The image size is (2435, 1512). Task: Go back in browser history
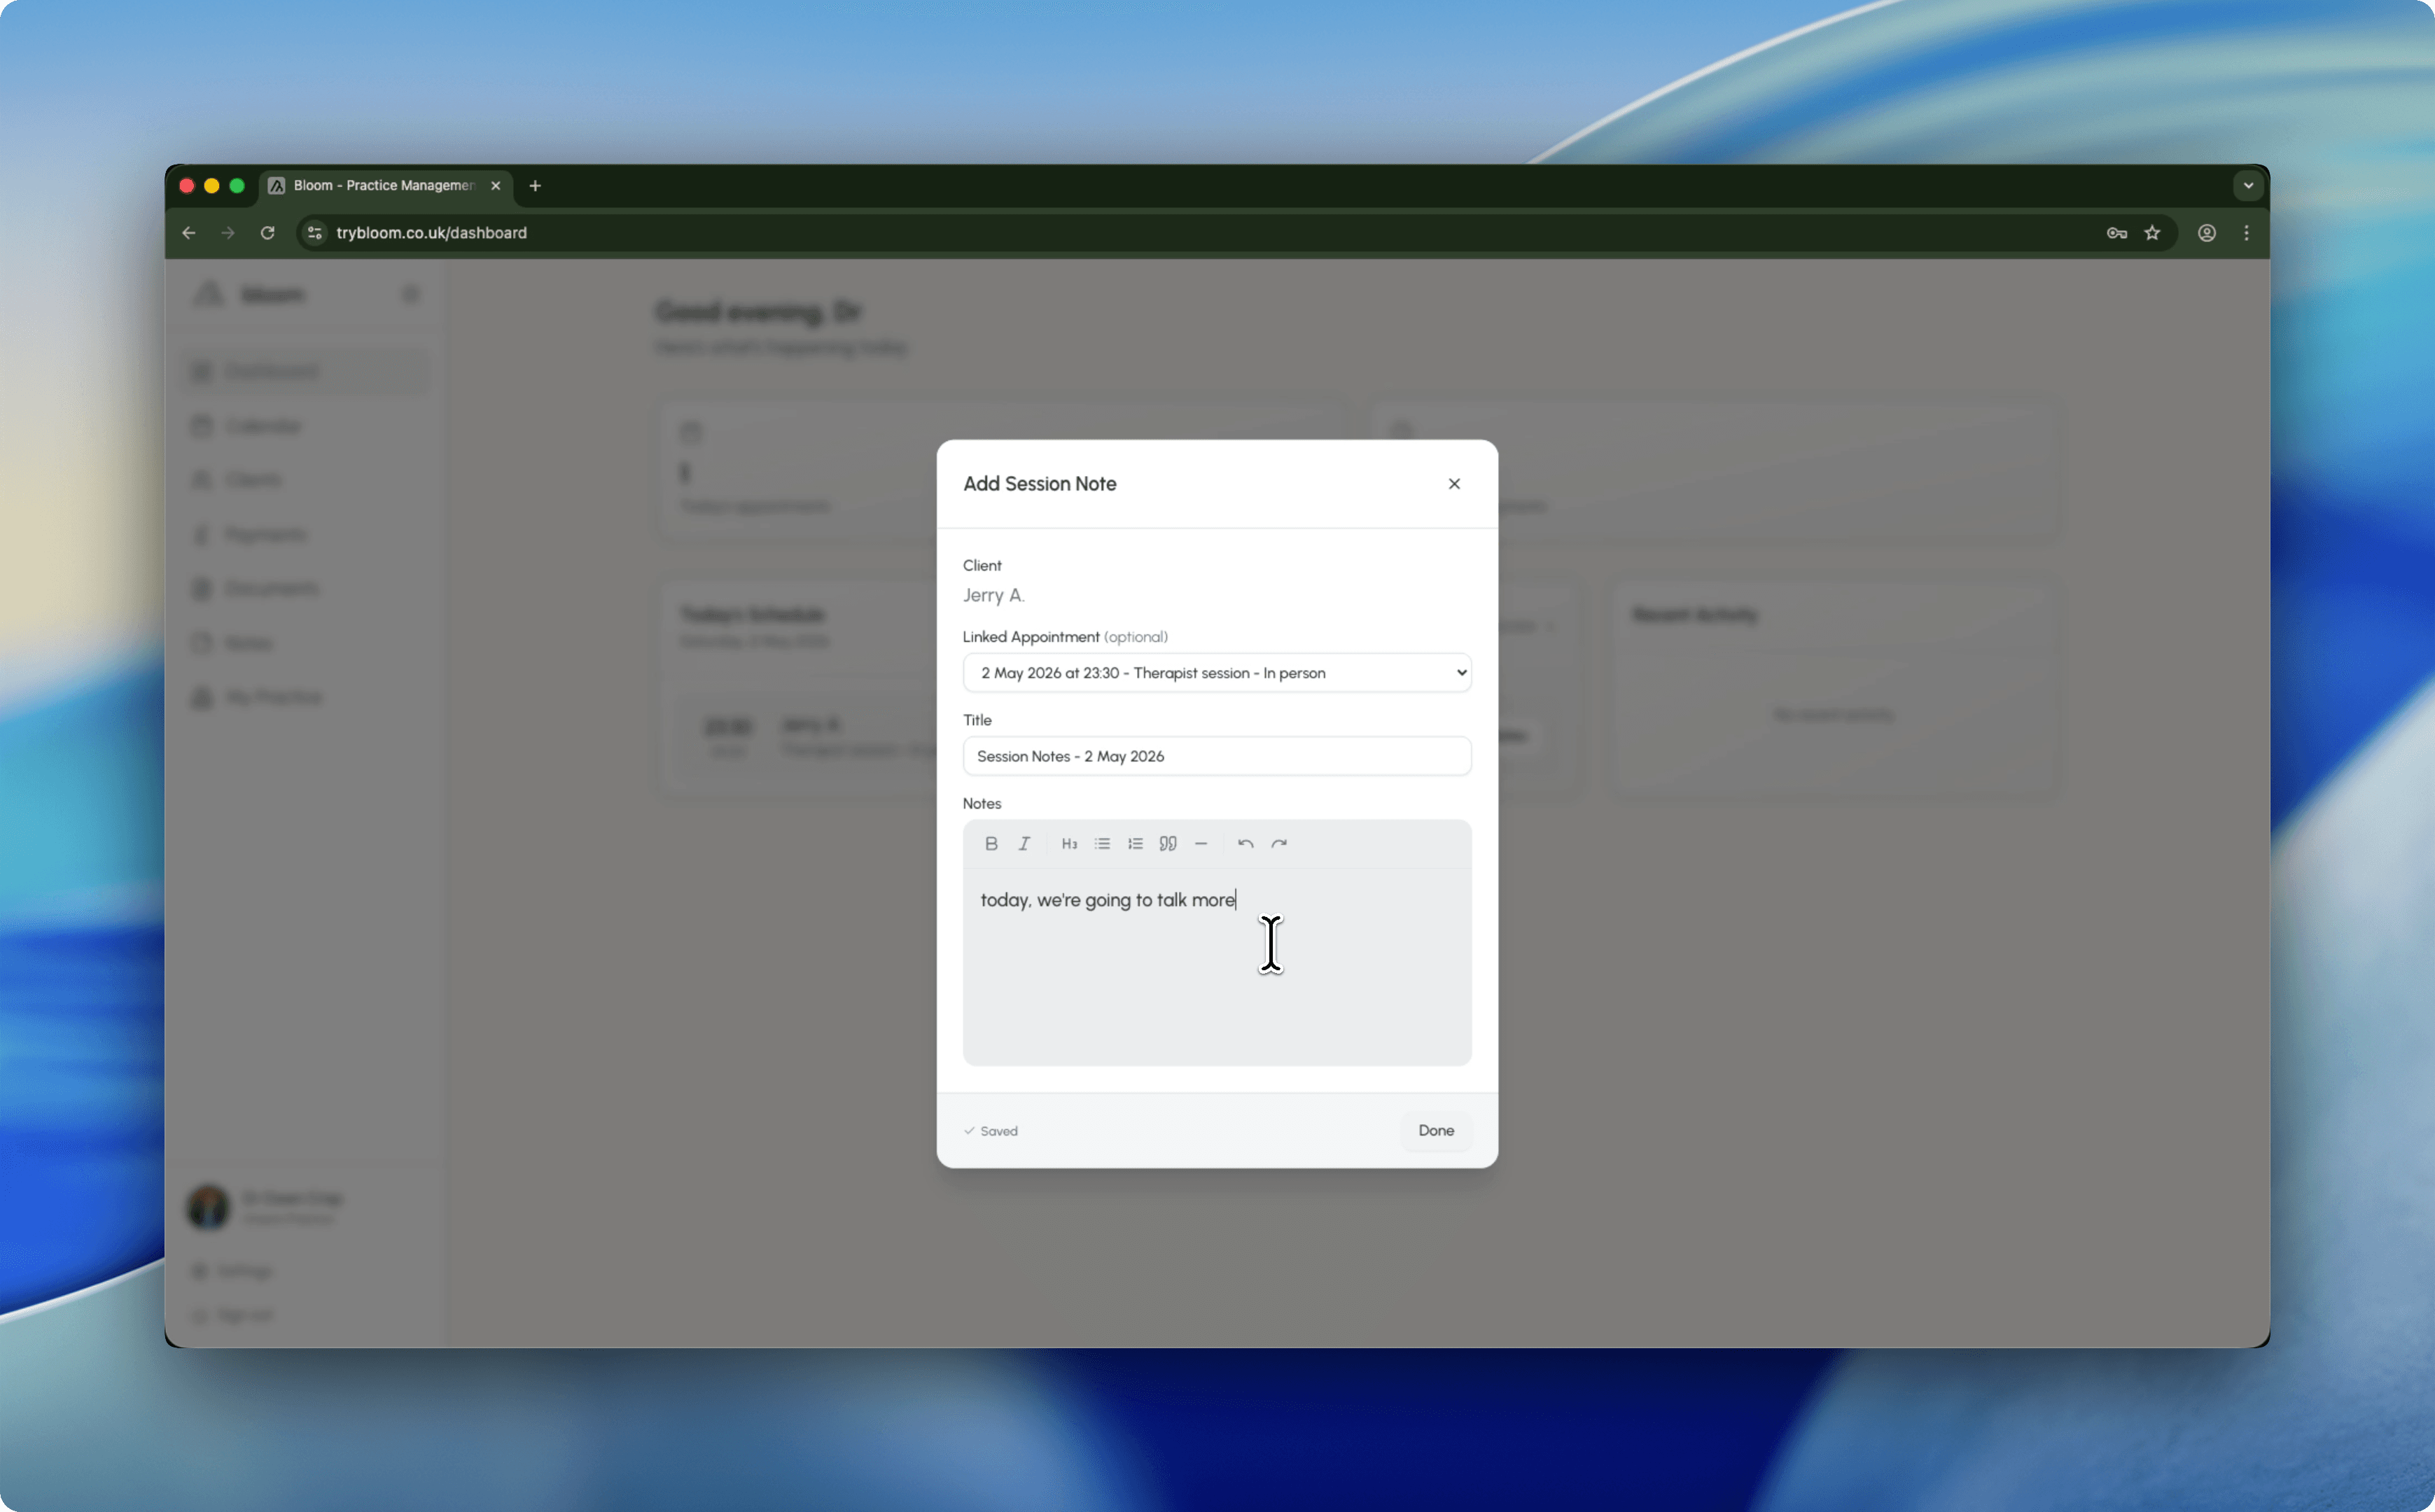click(x=189, y=233)
